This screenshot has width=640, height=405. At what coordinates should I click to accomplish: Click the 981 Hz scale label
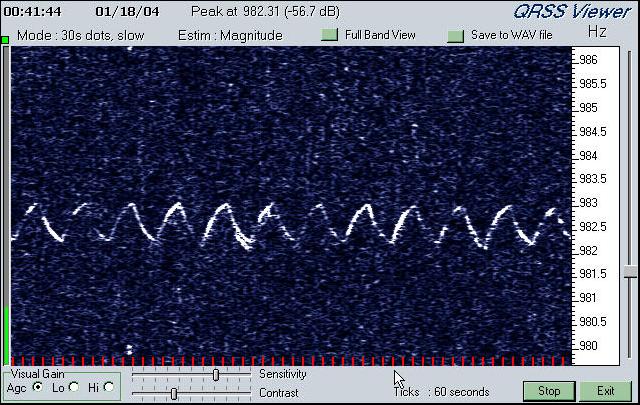pos(588,298)
